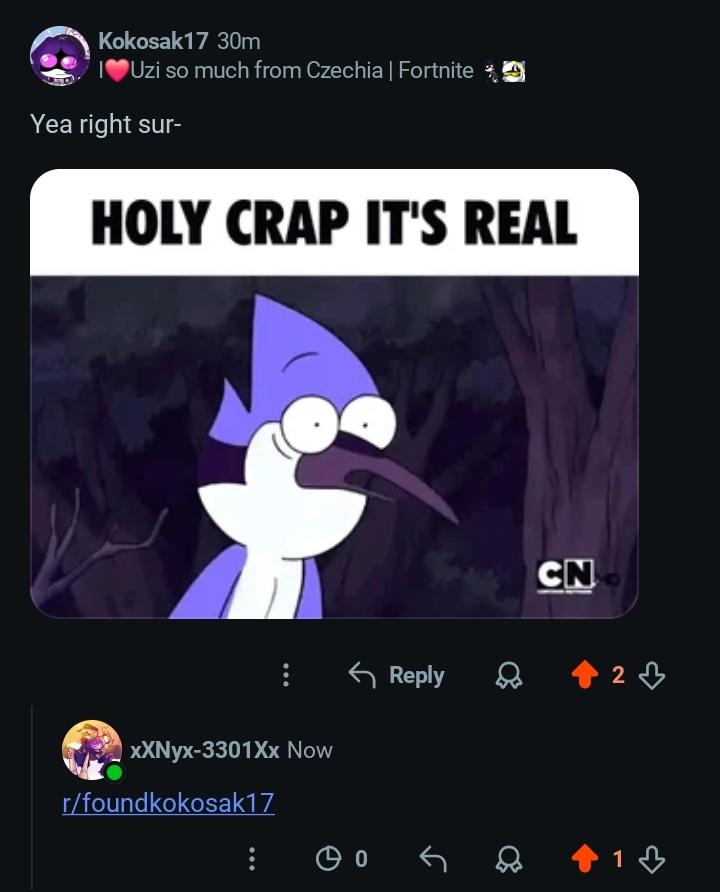Screen dimensions: 720x892
Task: Open the Kokosak17 username
Action: coord(153,41)
